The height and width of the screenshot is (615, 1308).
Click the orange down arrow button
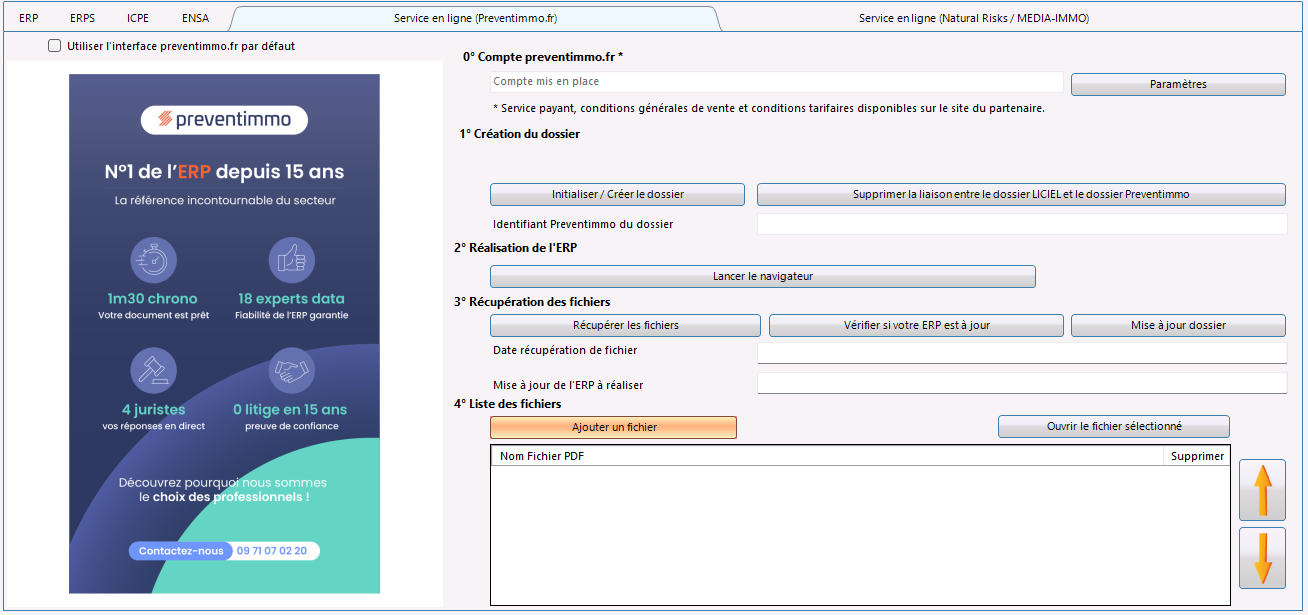(x=1262, y=558)
